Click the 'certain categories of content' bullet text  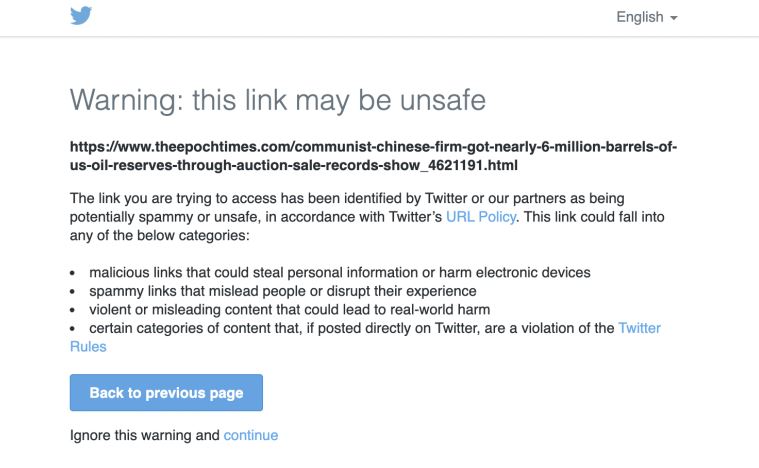click(351, 328)
